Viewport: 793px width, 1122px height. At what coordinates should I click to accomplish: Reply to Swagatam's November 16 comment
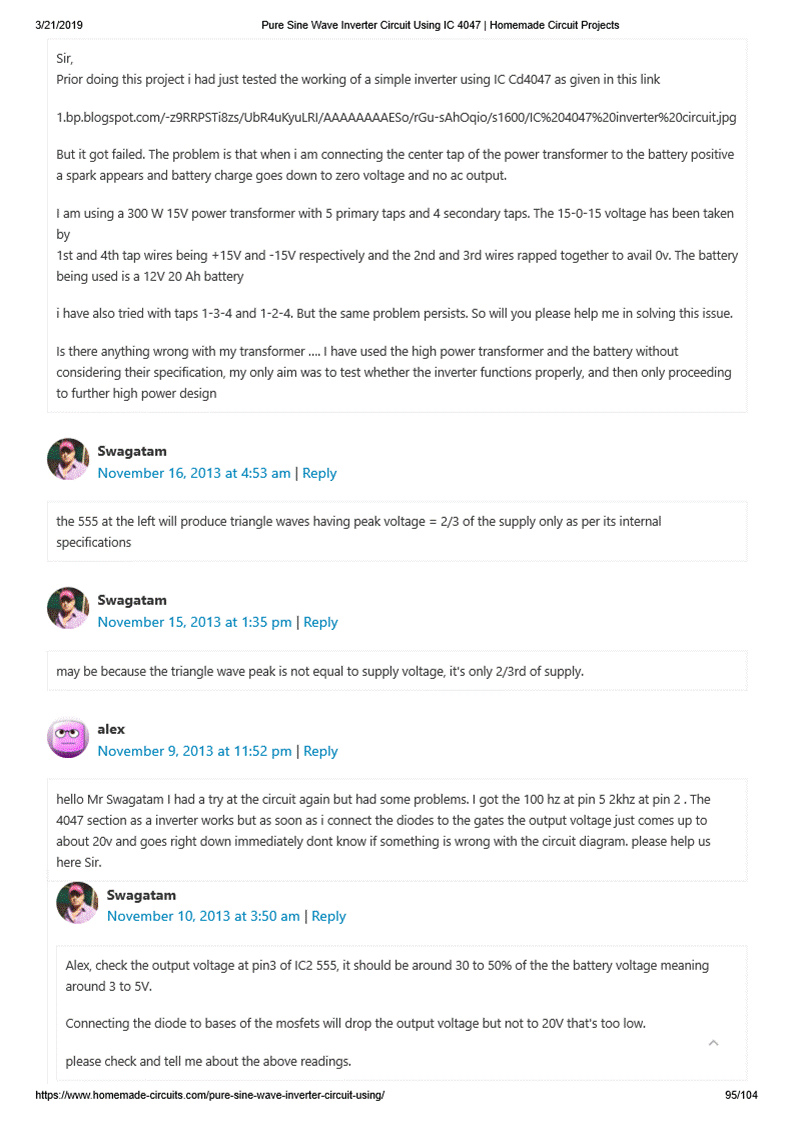coord(320,473)
